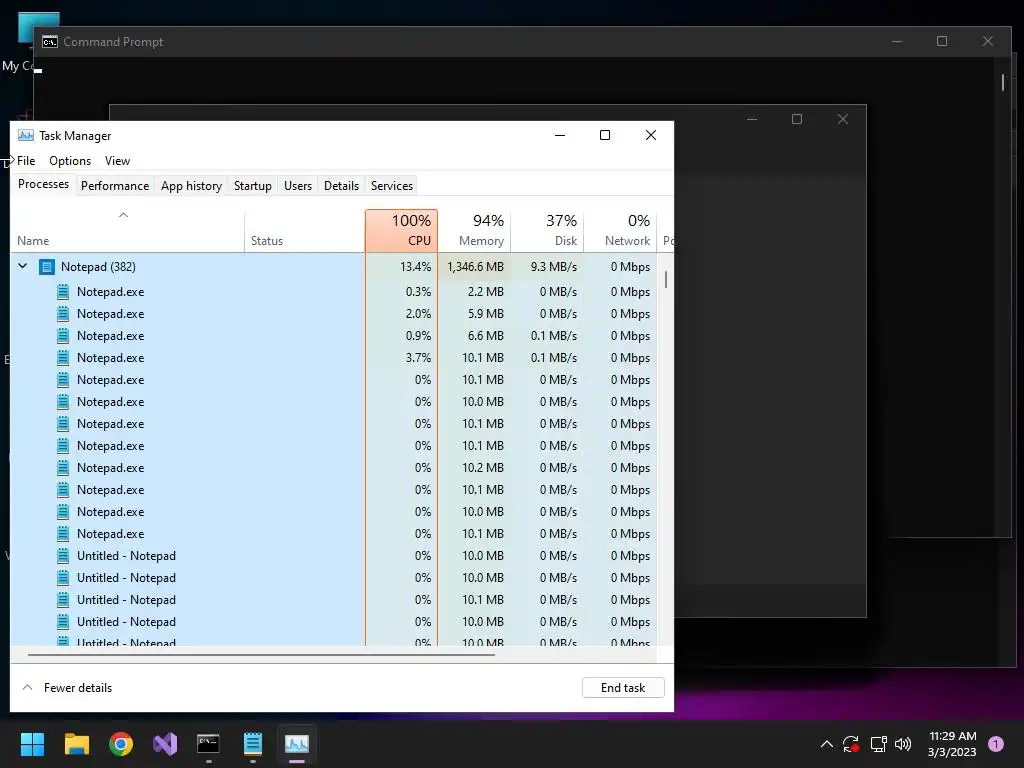Maximize the Task Manager window
Screen dimensions: 1024x768
605,135
